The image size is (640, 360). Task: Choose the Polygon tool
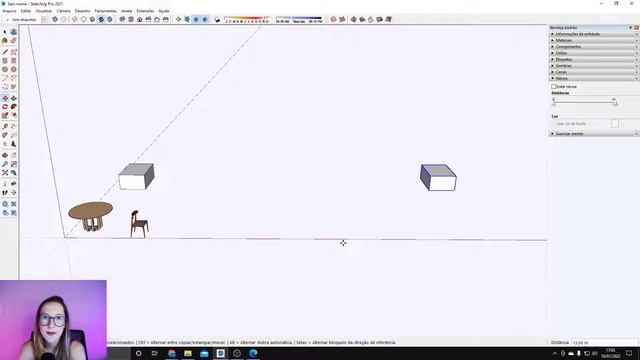(13, 69)
